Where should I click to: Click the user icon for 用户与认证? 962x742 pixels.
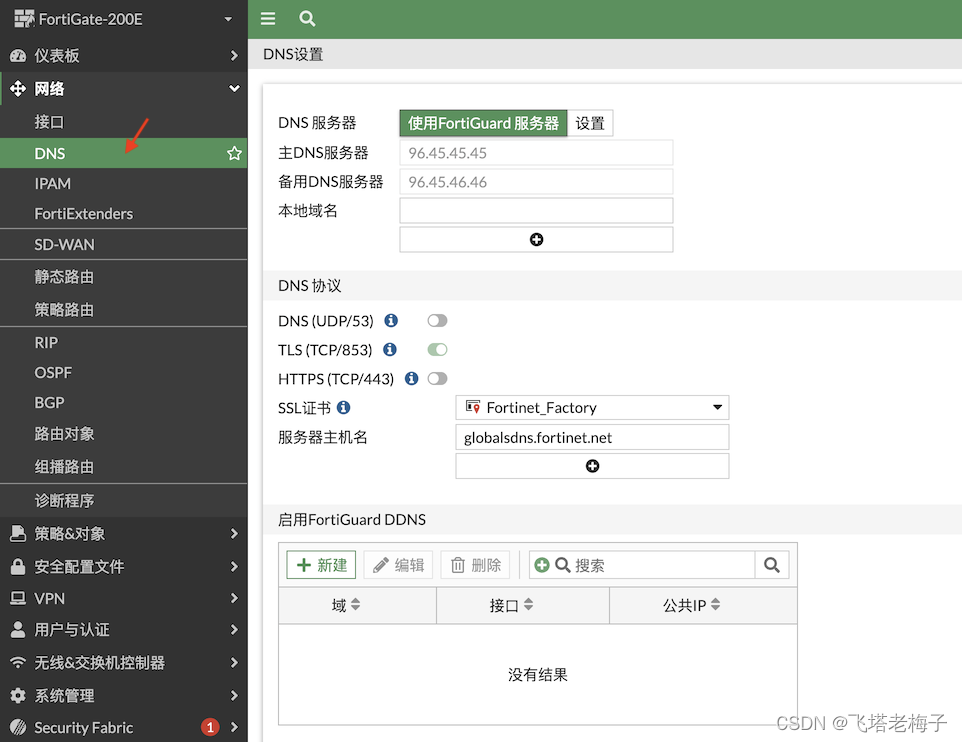click(18, 629)
